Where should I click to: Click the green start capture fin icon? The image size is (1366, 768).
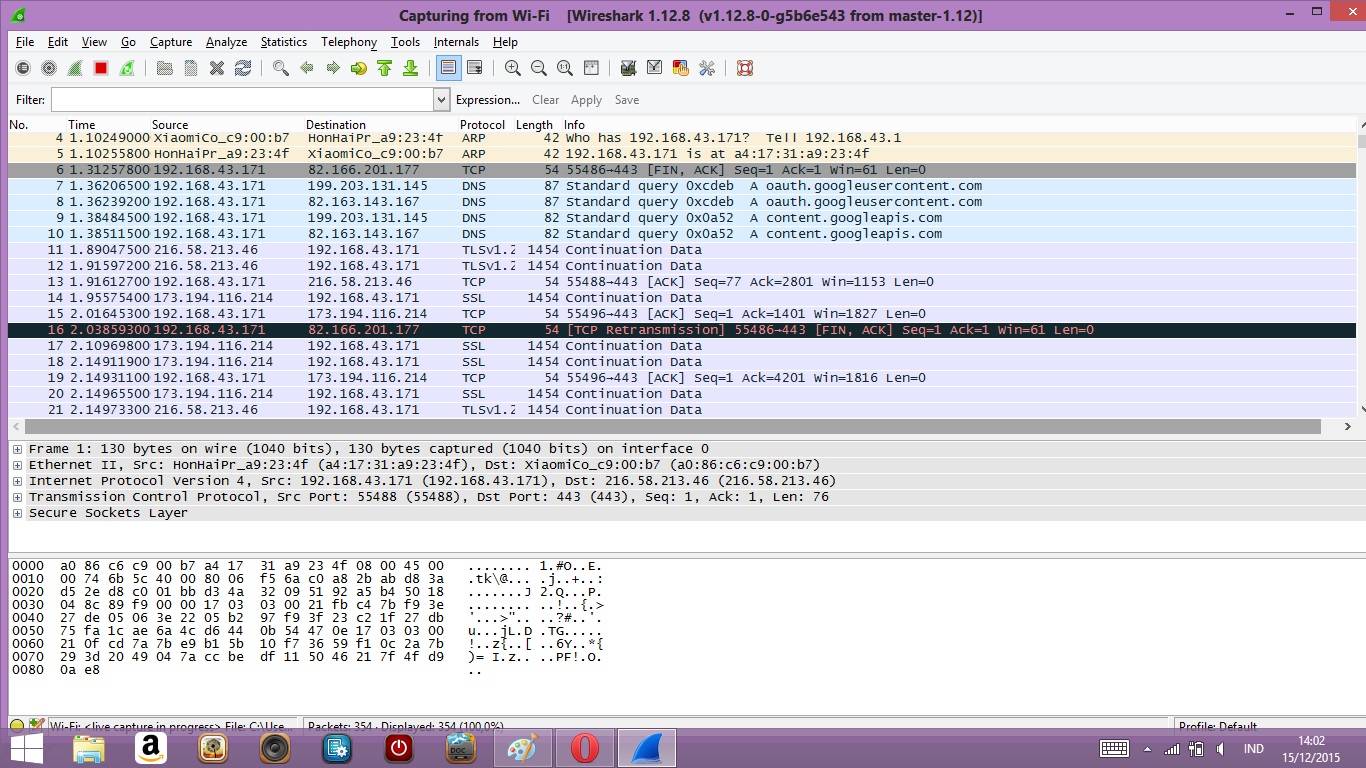point(75,68)
